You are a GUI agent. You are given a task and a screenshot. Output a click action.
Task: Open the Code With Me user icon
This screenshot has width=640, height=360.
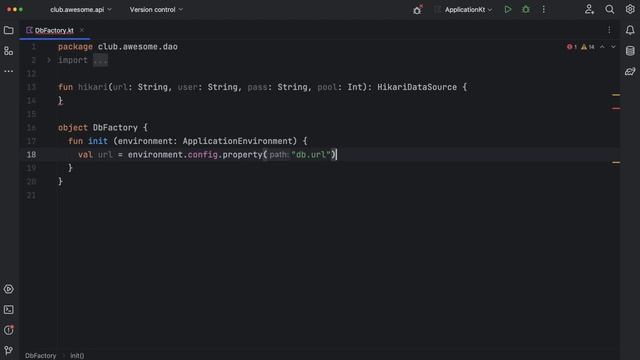589,9
